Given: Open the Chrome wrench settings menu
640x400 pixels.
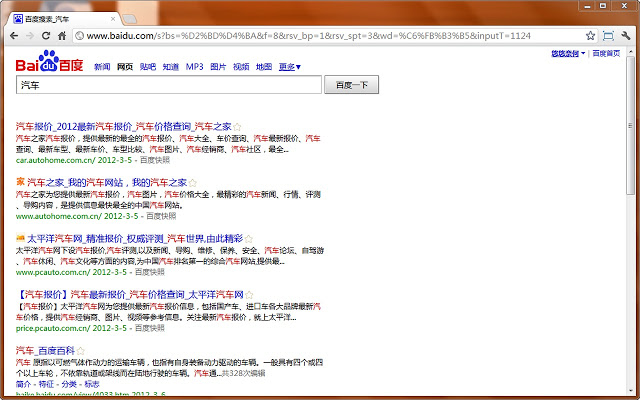Looking at the screenshot, I should click(x=626, y=36).
